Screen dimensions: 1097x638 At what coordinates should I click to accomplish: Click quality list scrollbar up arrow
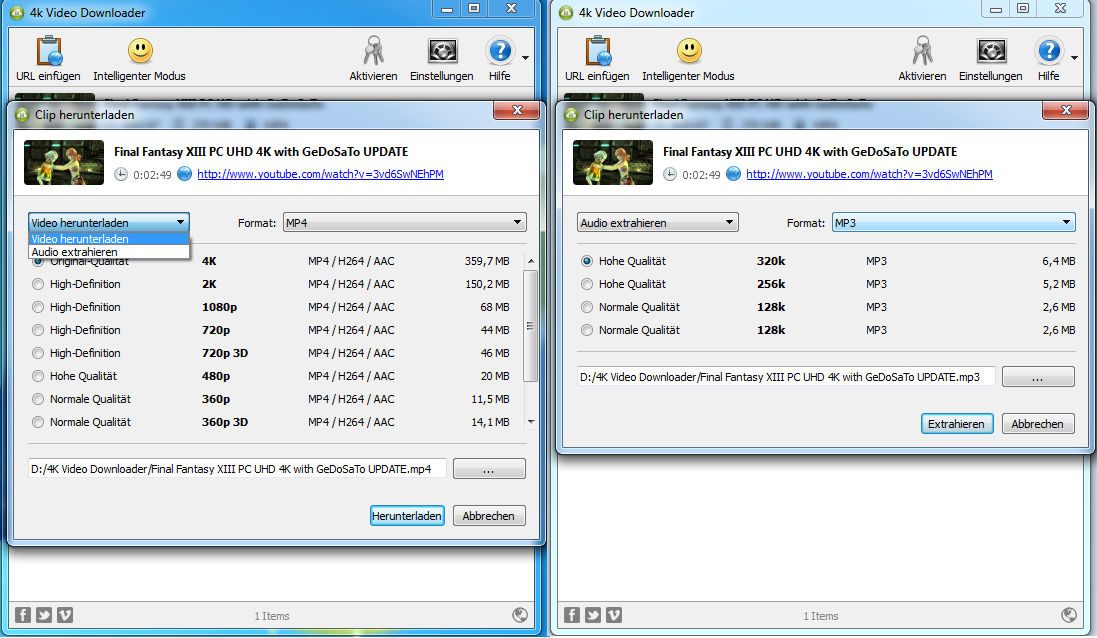point(531,261)
